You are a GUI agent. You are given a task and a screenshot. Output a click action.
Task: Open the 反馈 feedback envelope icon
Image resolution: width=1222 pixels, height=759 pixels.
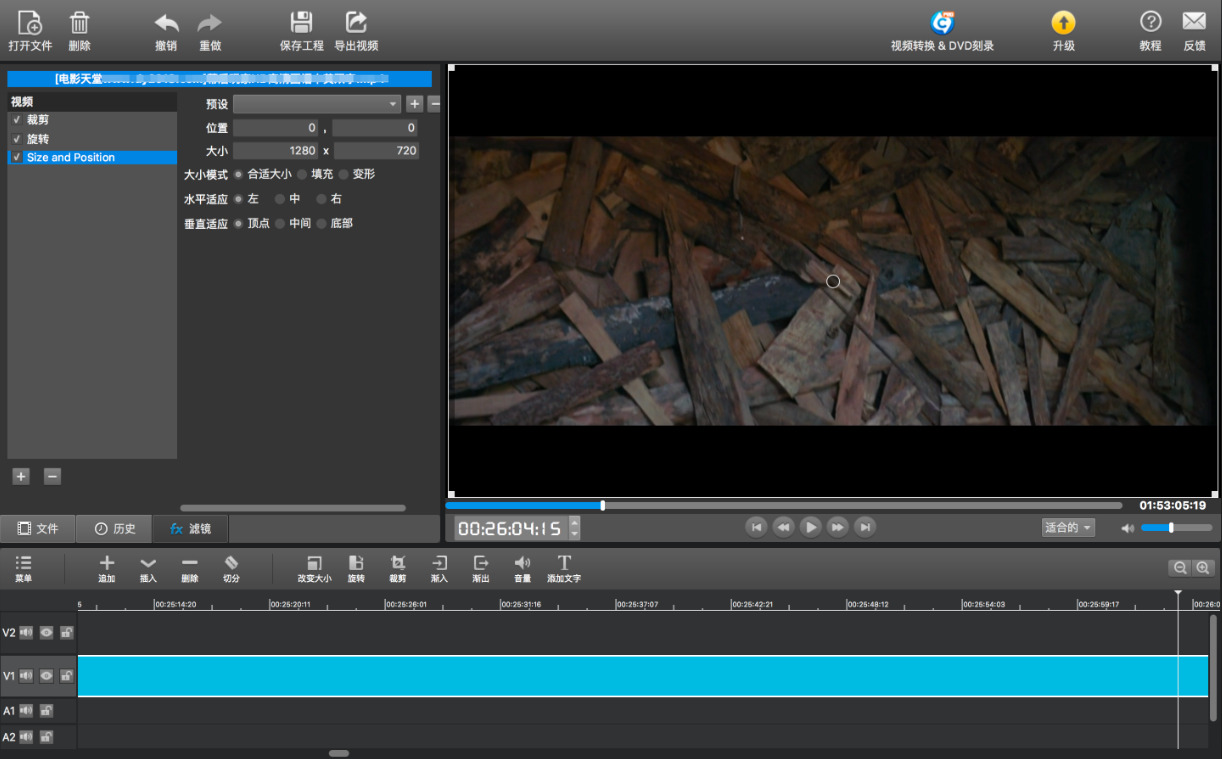(x=1194, y=22)
